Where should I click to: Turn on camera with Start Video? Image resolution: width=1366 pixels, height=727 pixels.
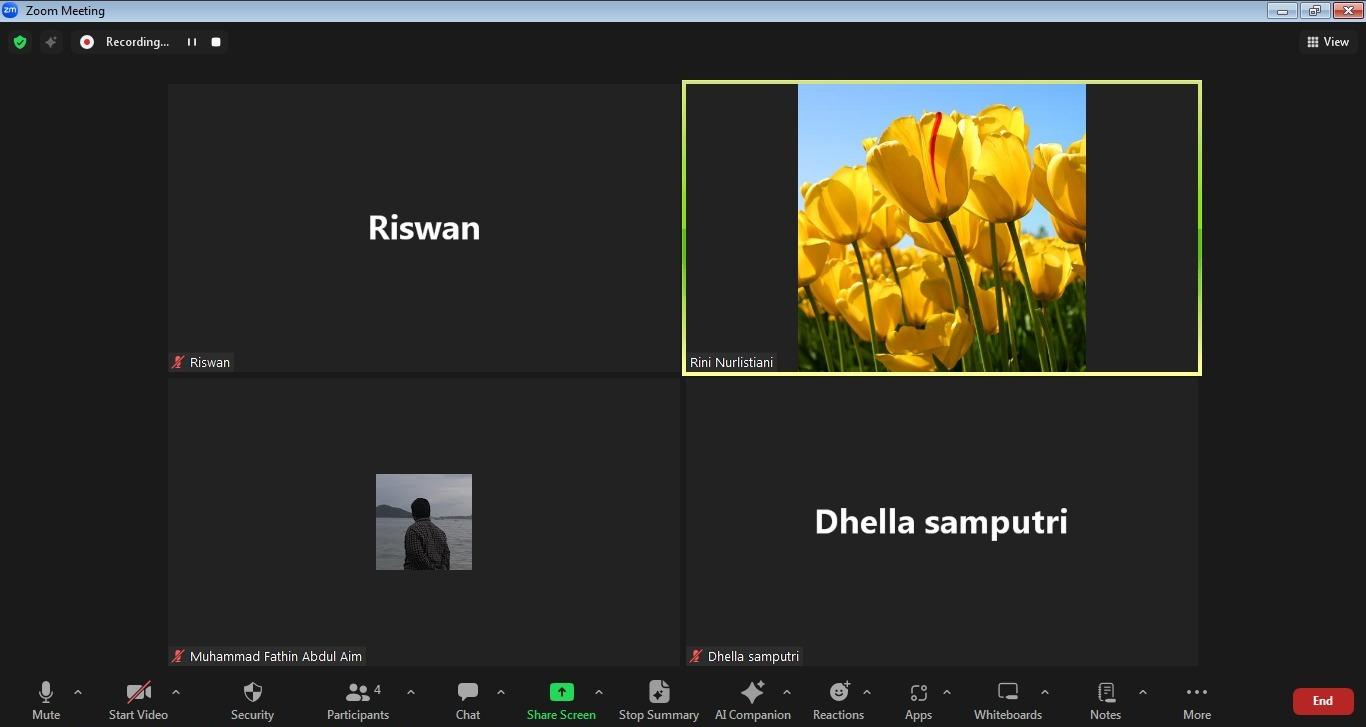click(x=138, y=700)
